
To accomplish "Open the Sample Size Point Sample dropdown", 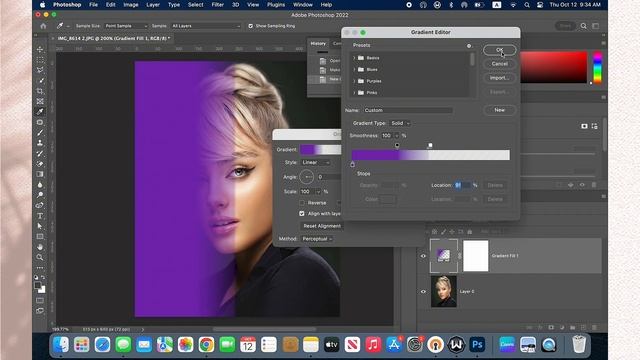I will pyautogui.click(x=126, y=26).
